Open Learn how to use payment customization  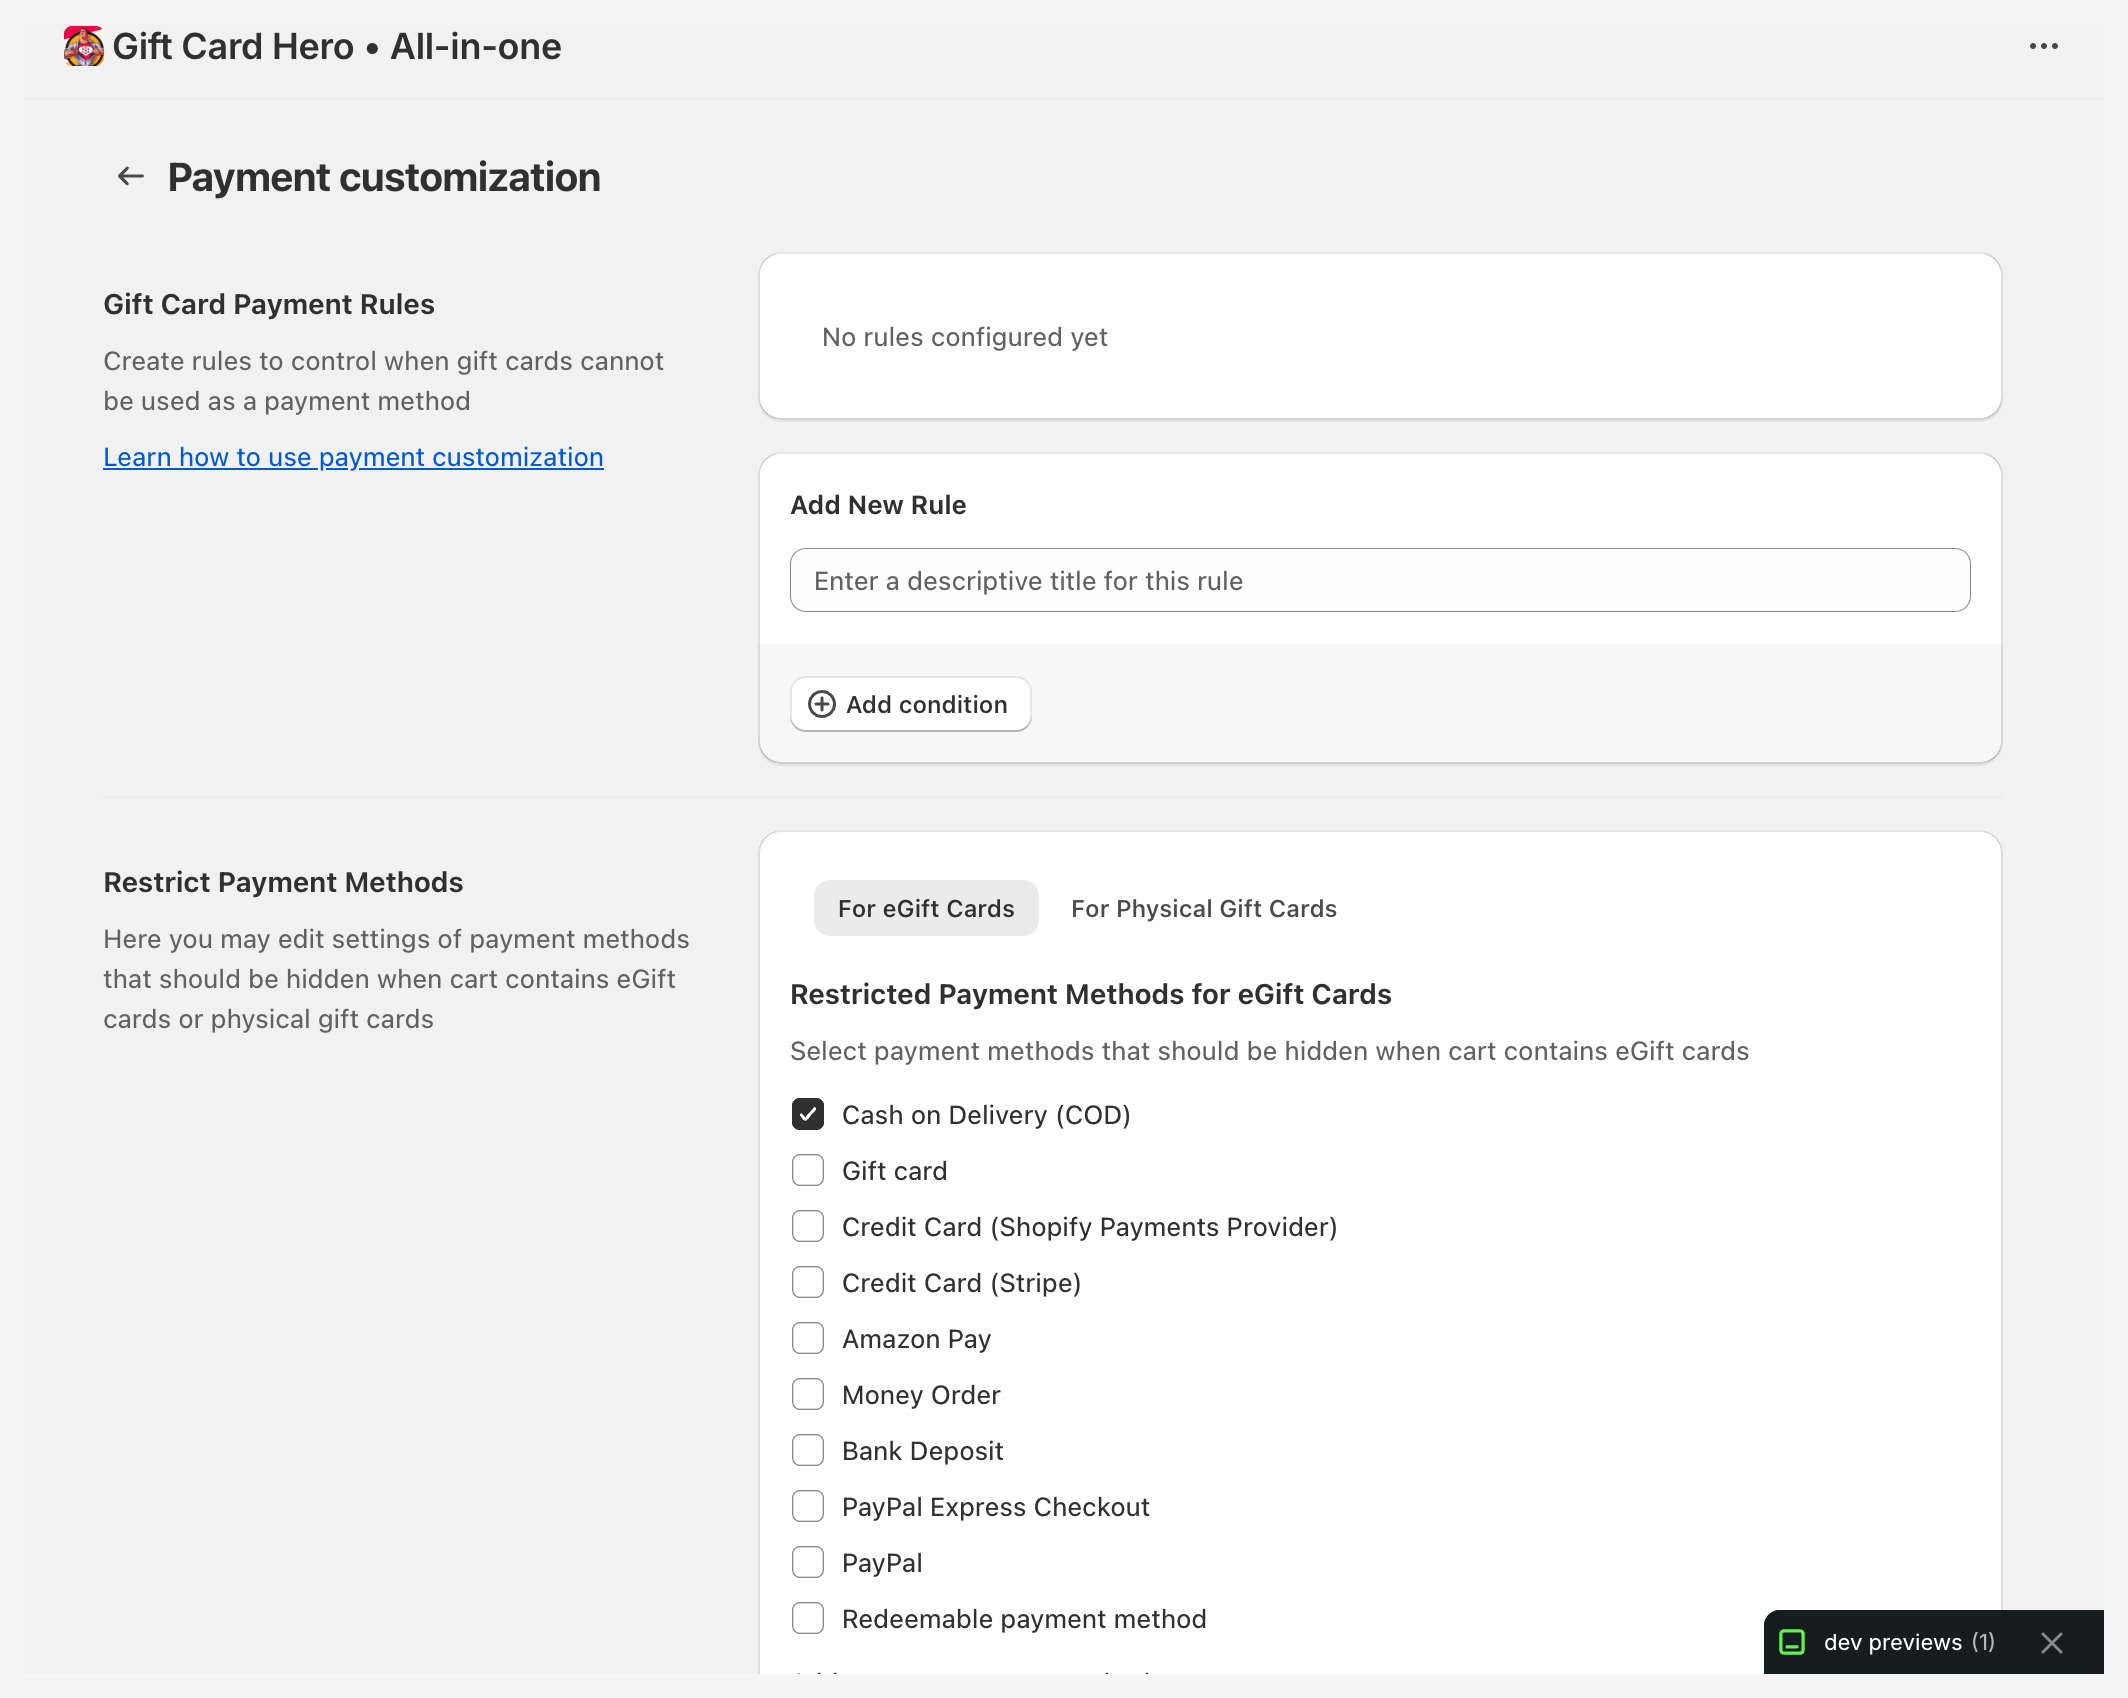353,457
